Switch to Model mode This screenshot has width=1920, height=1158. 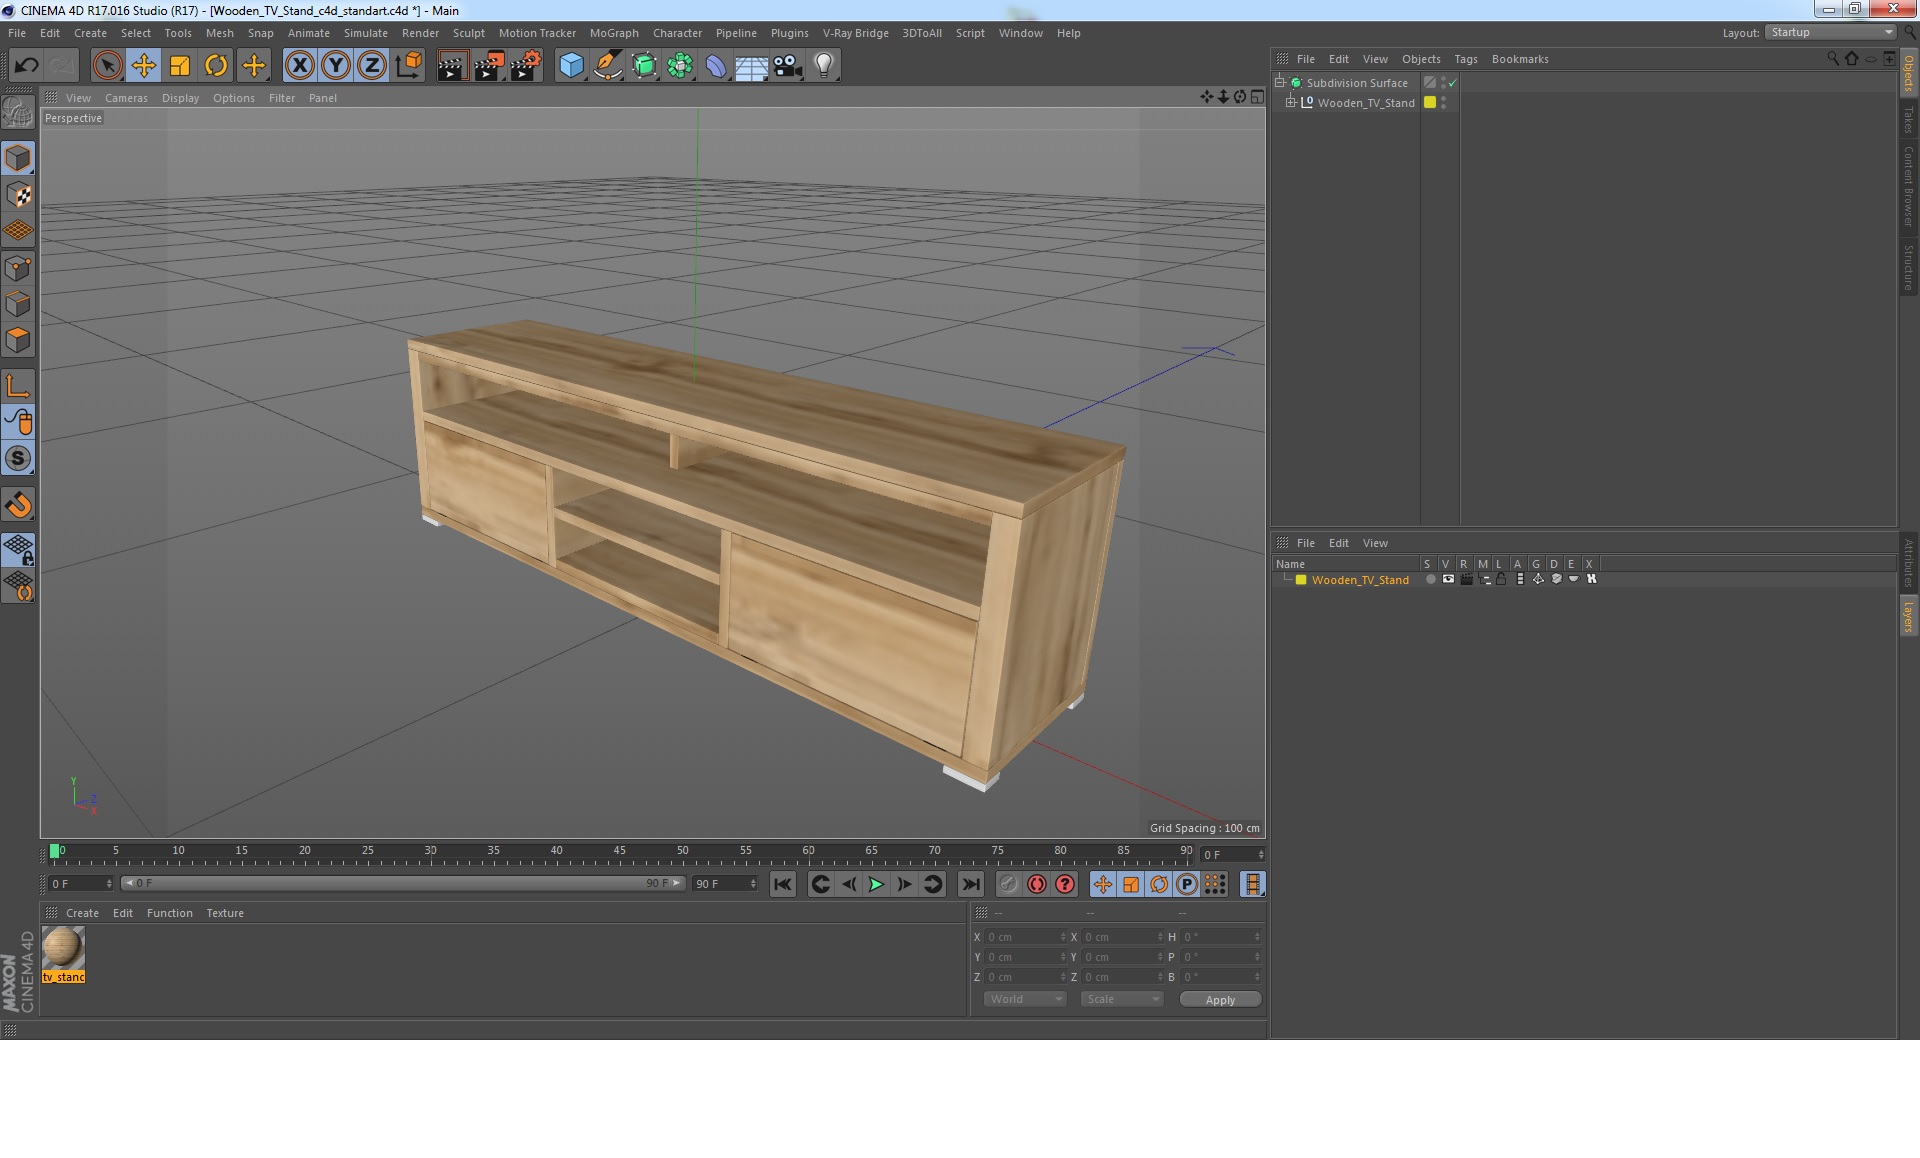pyautogui.click(x=18, y=158)
